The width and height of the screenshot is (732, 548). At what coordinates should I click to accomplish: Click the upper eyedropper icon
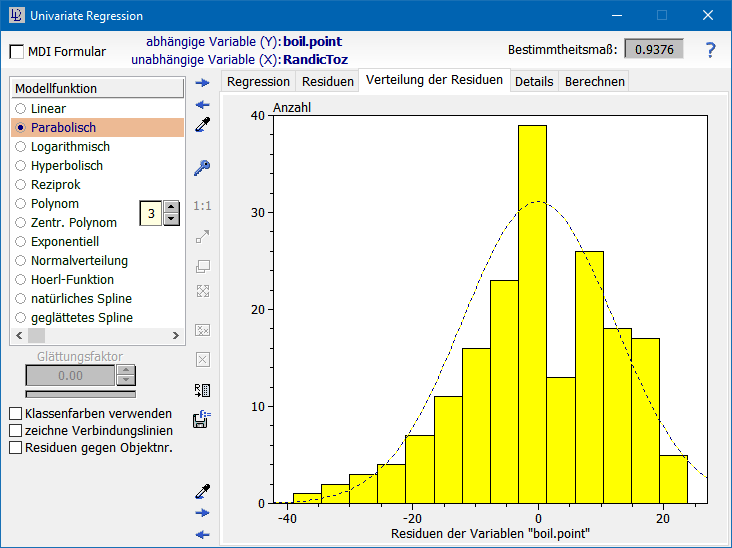[203, 126]
